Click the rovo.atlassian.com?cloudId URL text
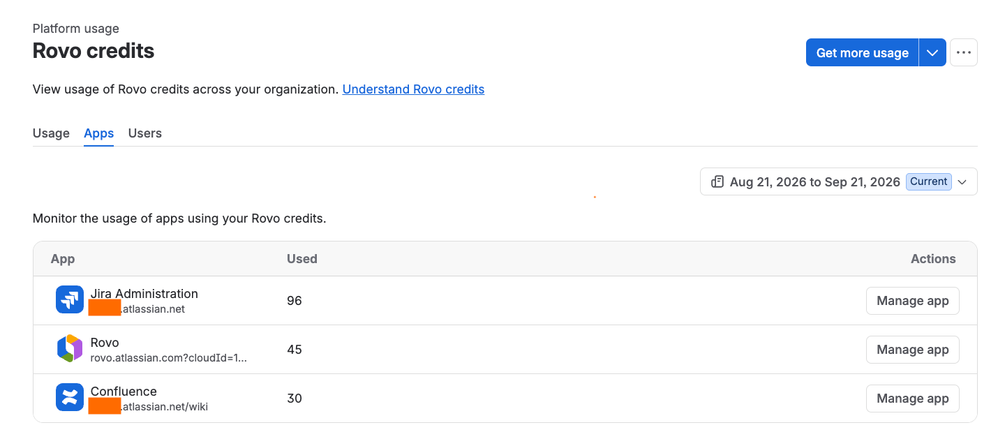 [169, 358]
